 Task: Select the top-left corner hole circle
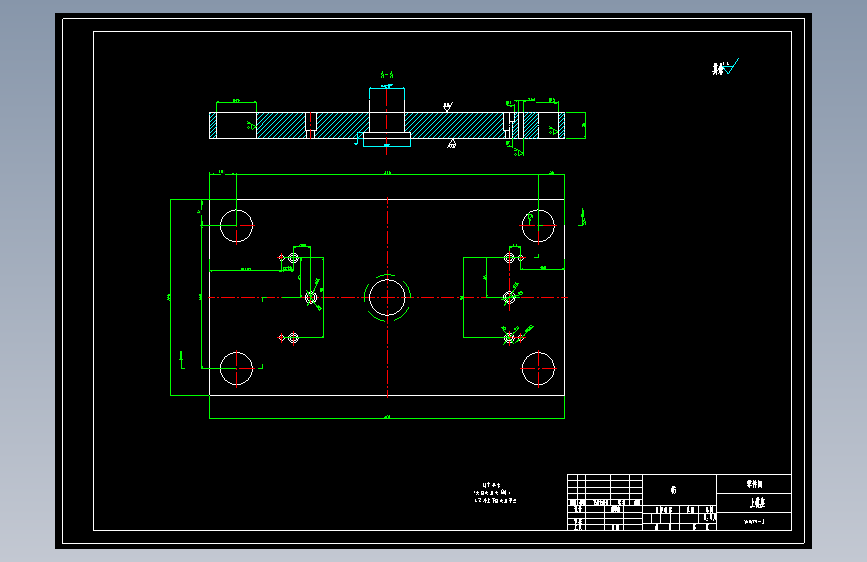[x=237, y=226]
